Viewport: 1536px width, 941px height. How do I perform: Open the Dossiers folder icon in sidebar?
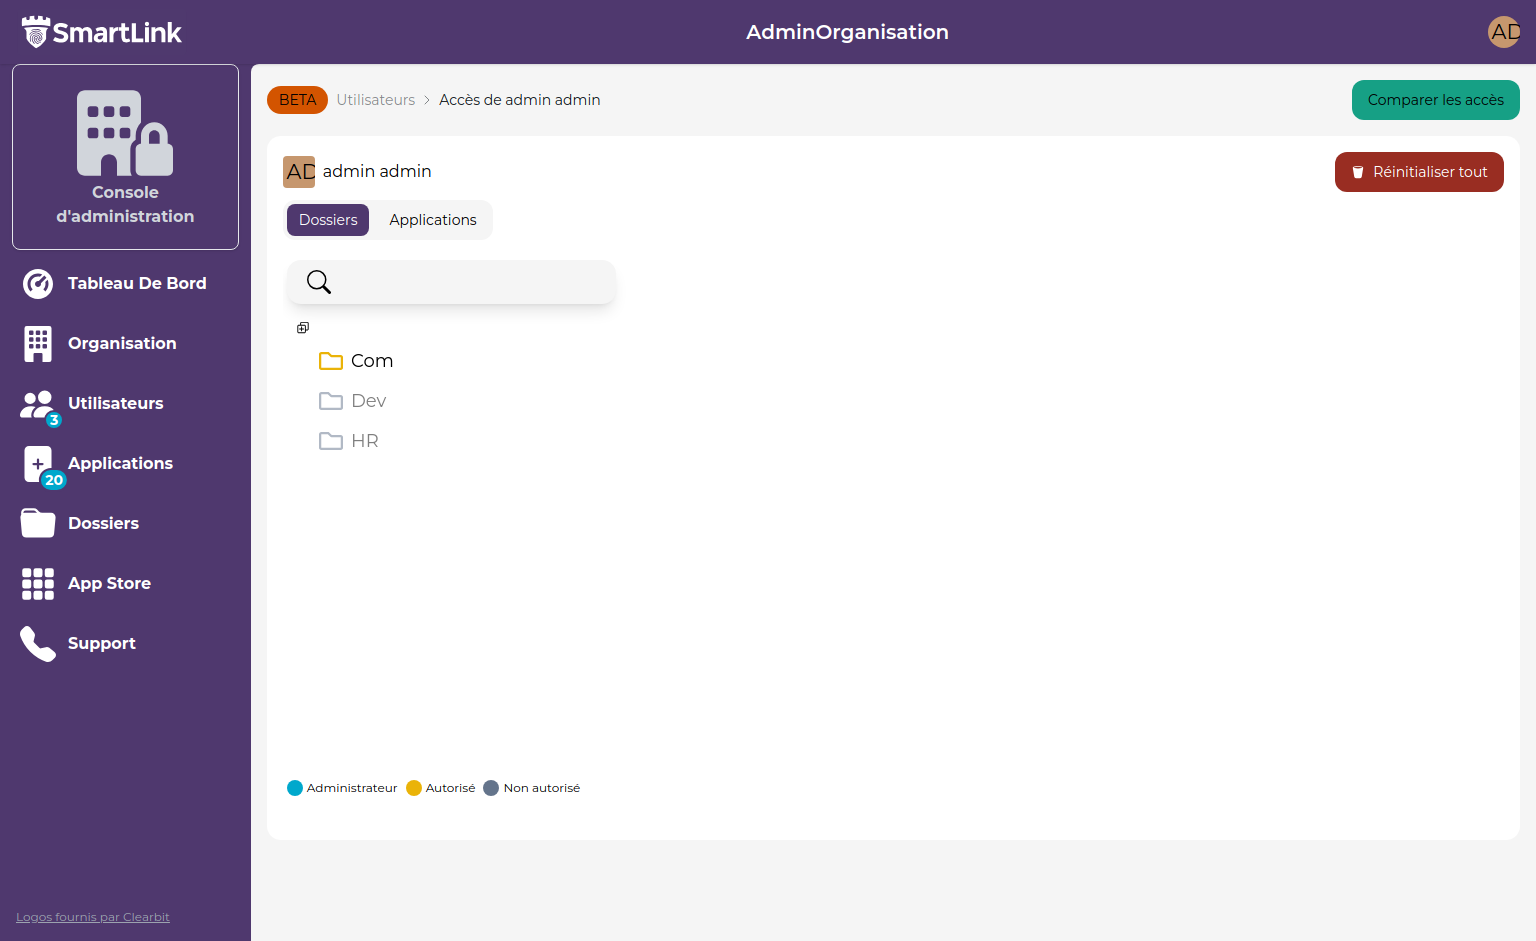(x=38, y=523)
